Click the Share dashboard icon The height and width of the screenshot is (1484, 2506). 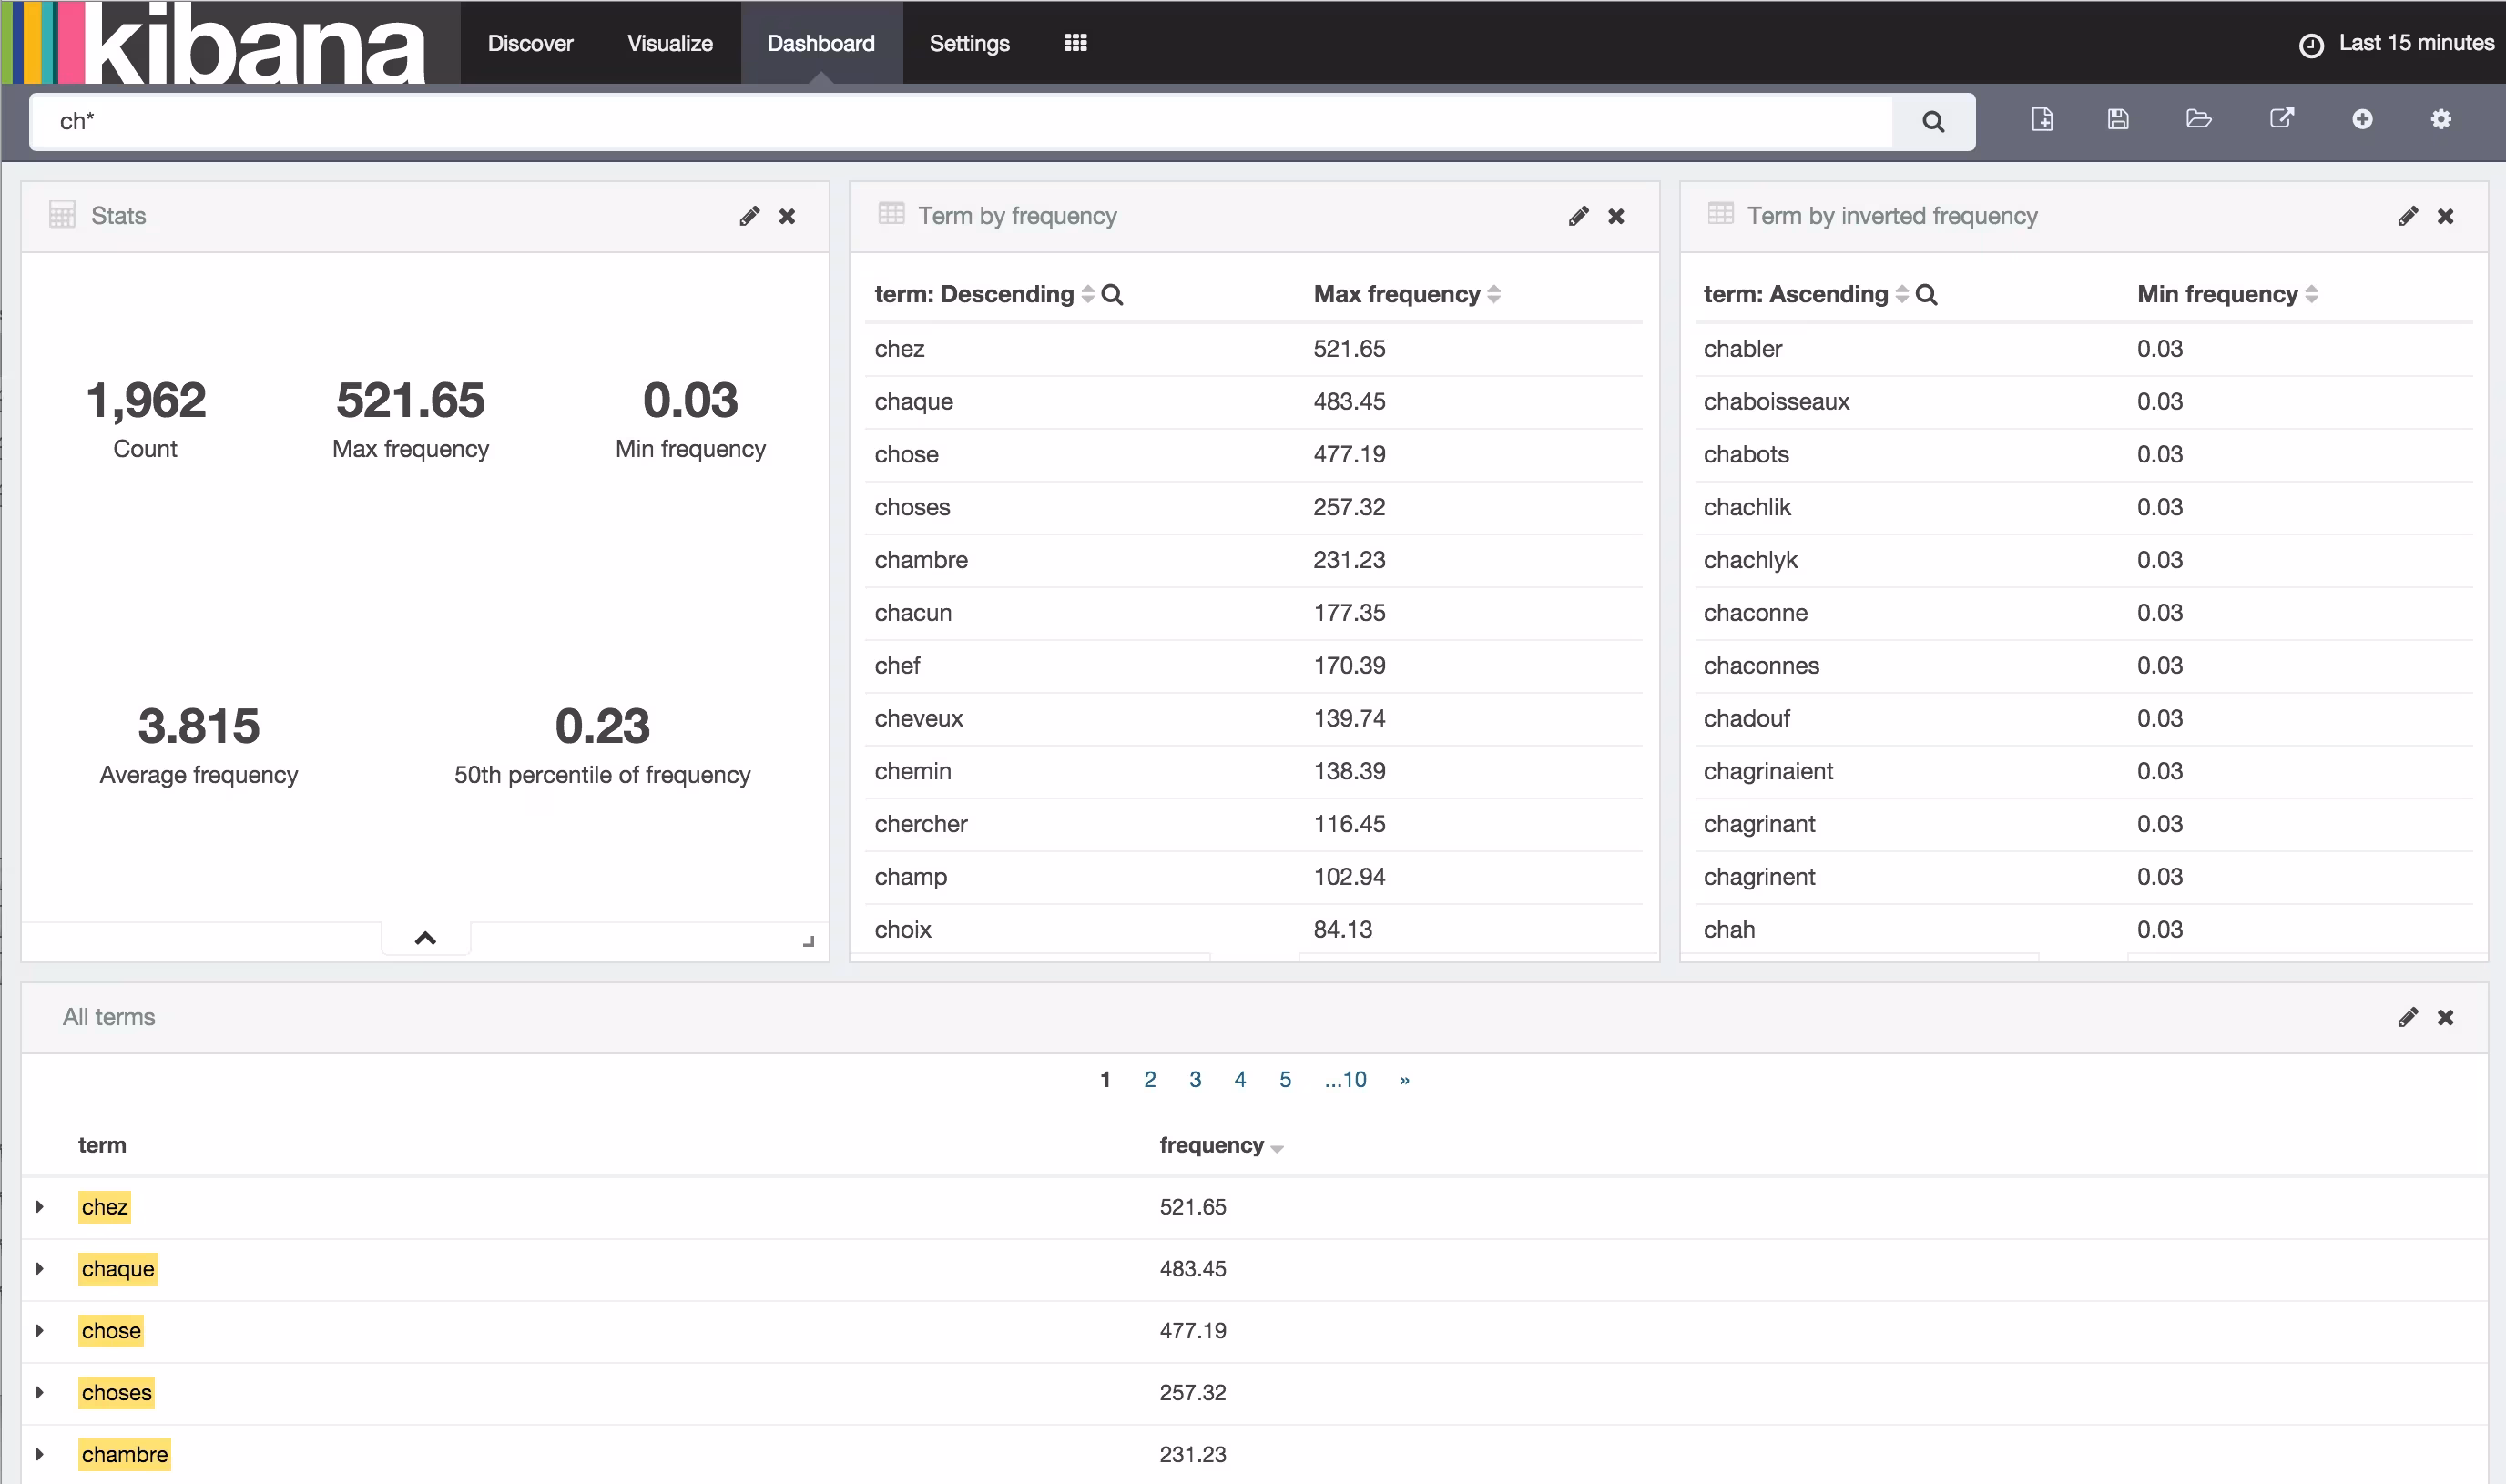[2281, 120]
